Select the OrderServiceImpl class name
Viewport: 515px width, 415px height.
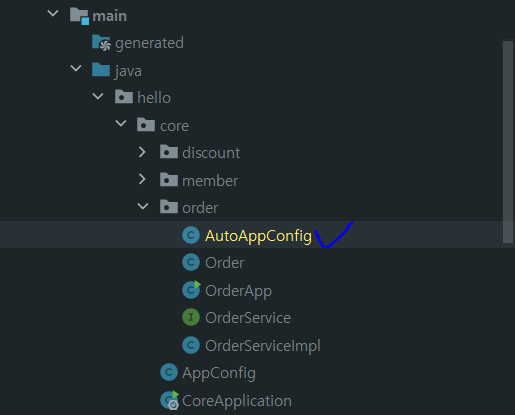tap(263, 346)
